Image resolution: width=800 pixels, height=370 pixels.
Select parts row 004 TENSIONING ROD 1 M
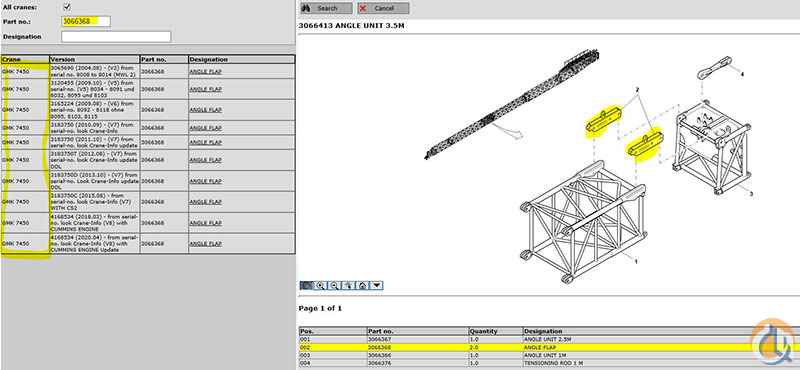click(549, 363)
